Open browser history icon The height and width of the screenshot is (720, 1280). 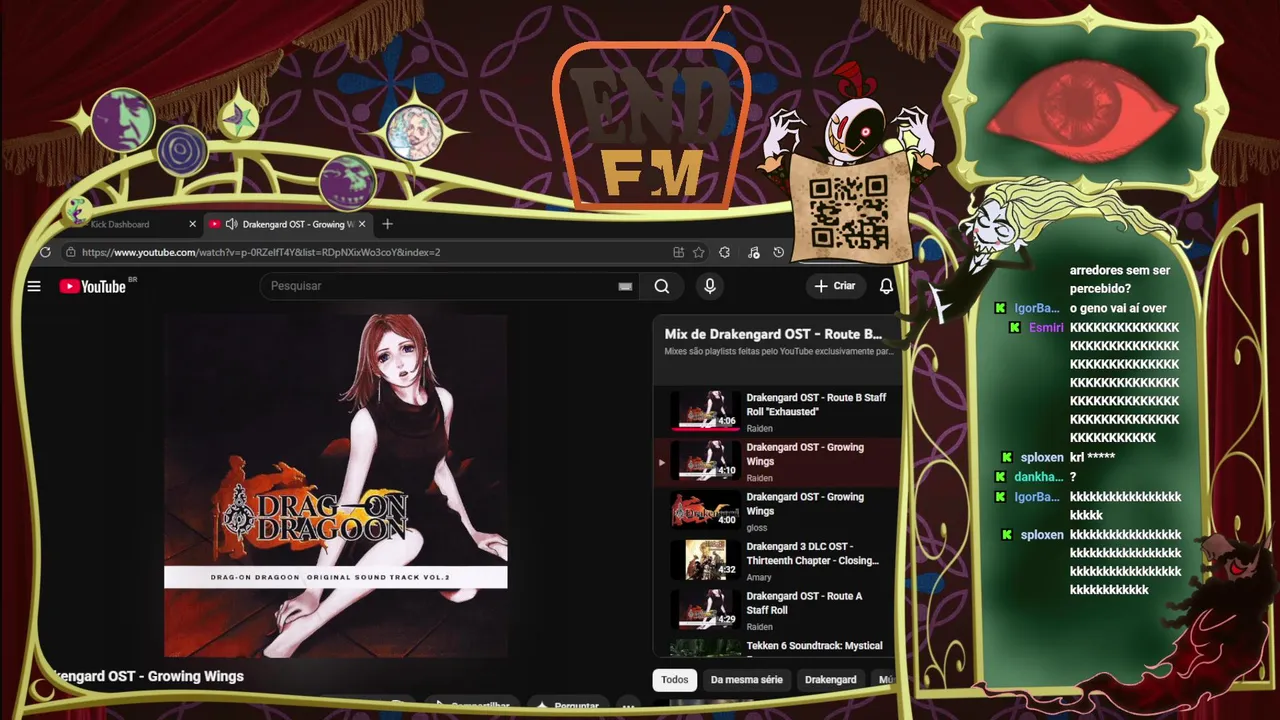coord(779,252)
